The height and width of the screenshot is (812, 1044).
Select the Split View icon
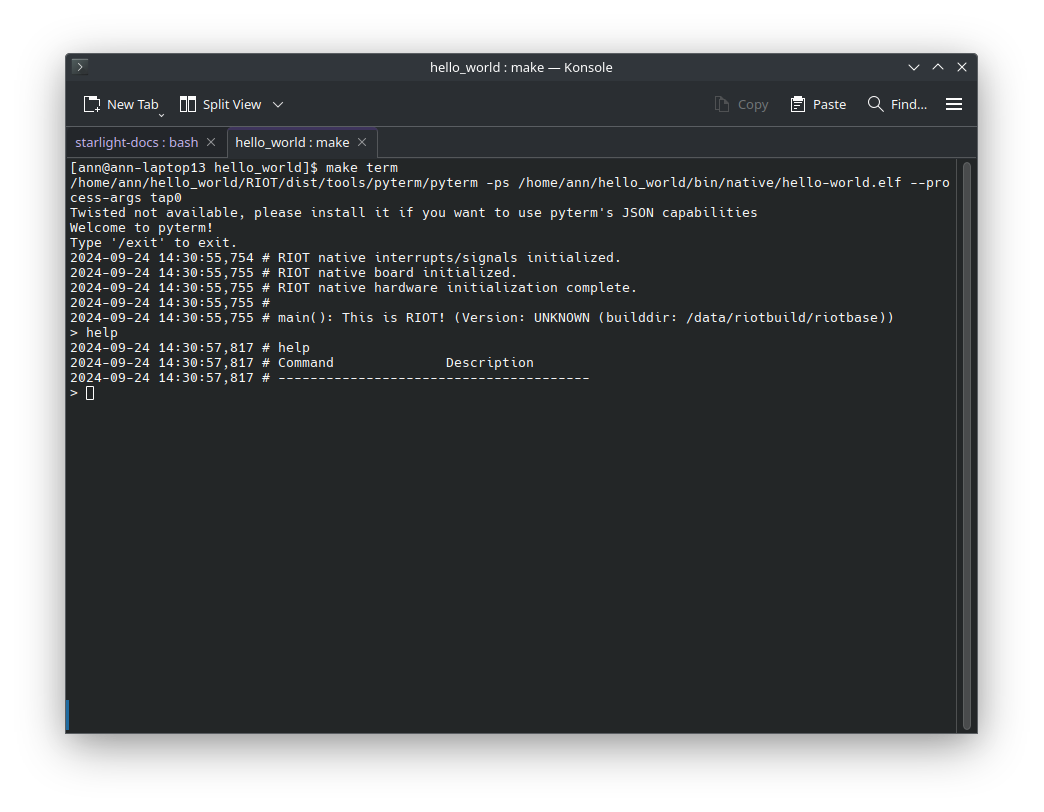click(x=187, y=103)
